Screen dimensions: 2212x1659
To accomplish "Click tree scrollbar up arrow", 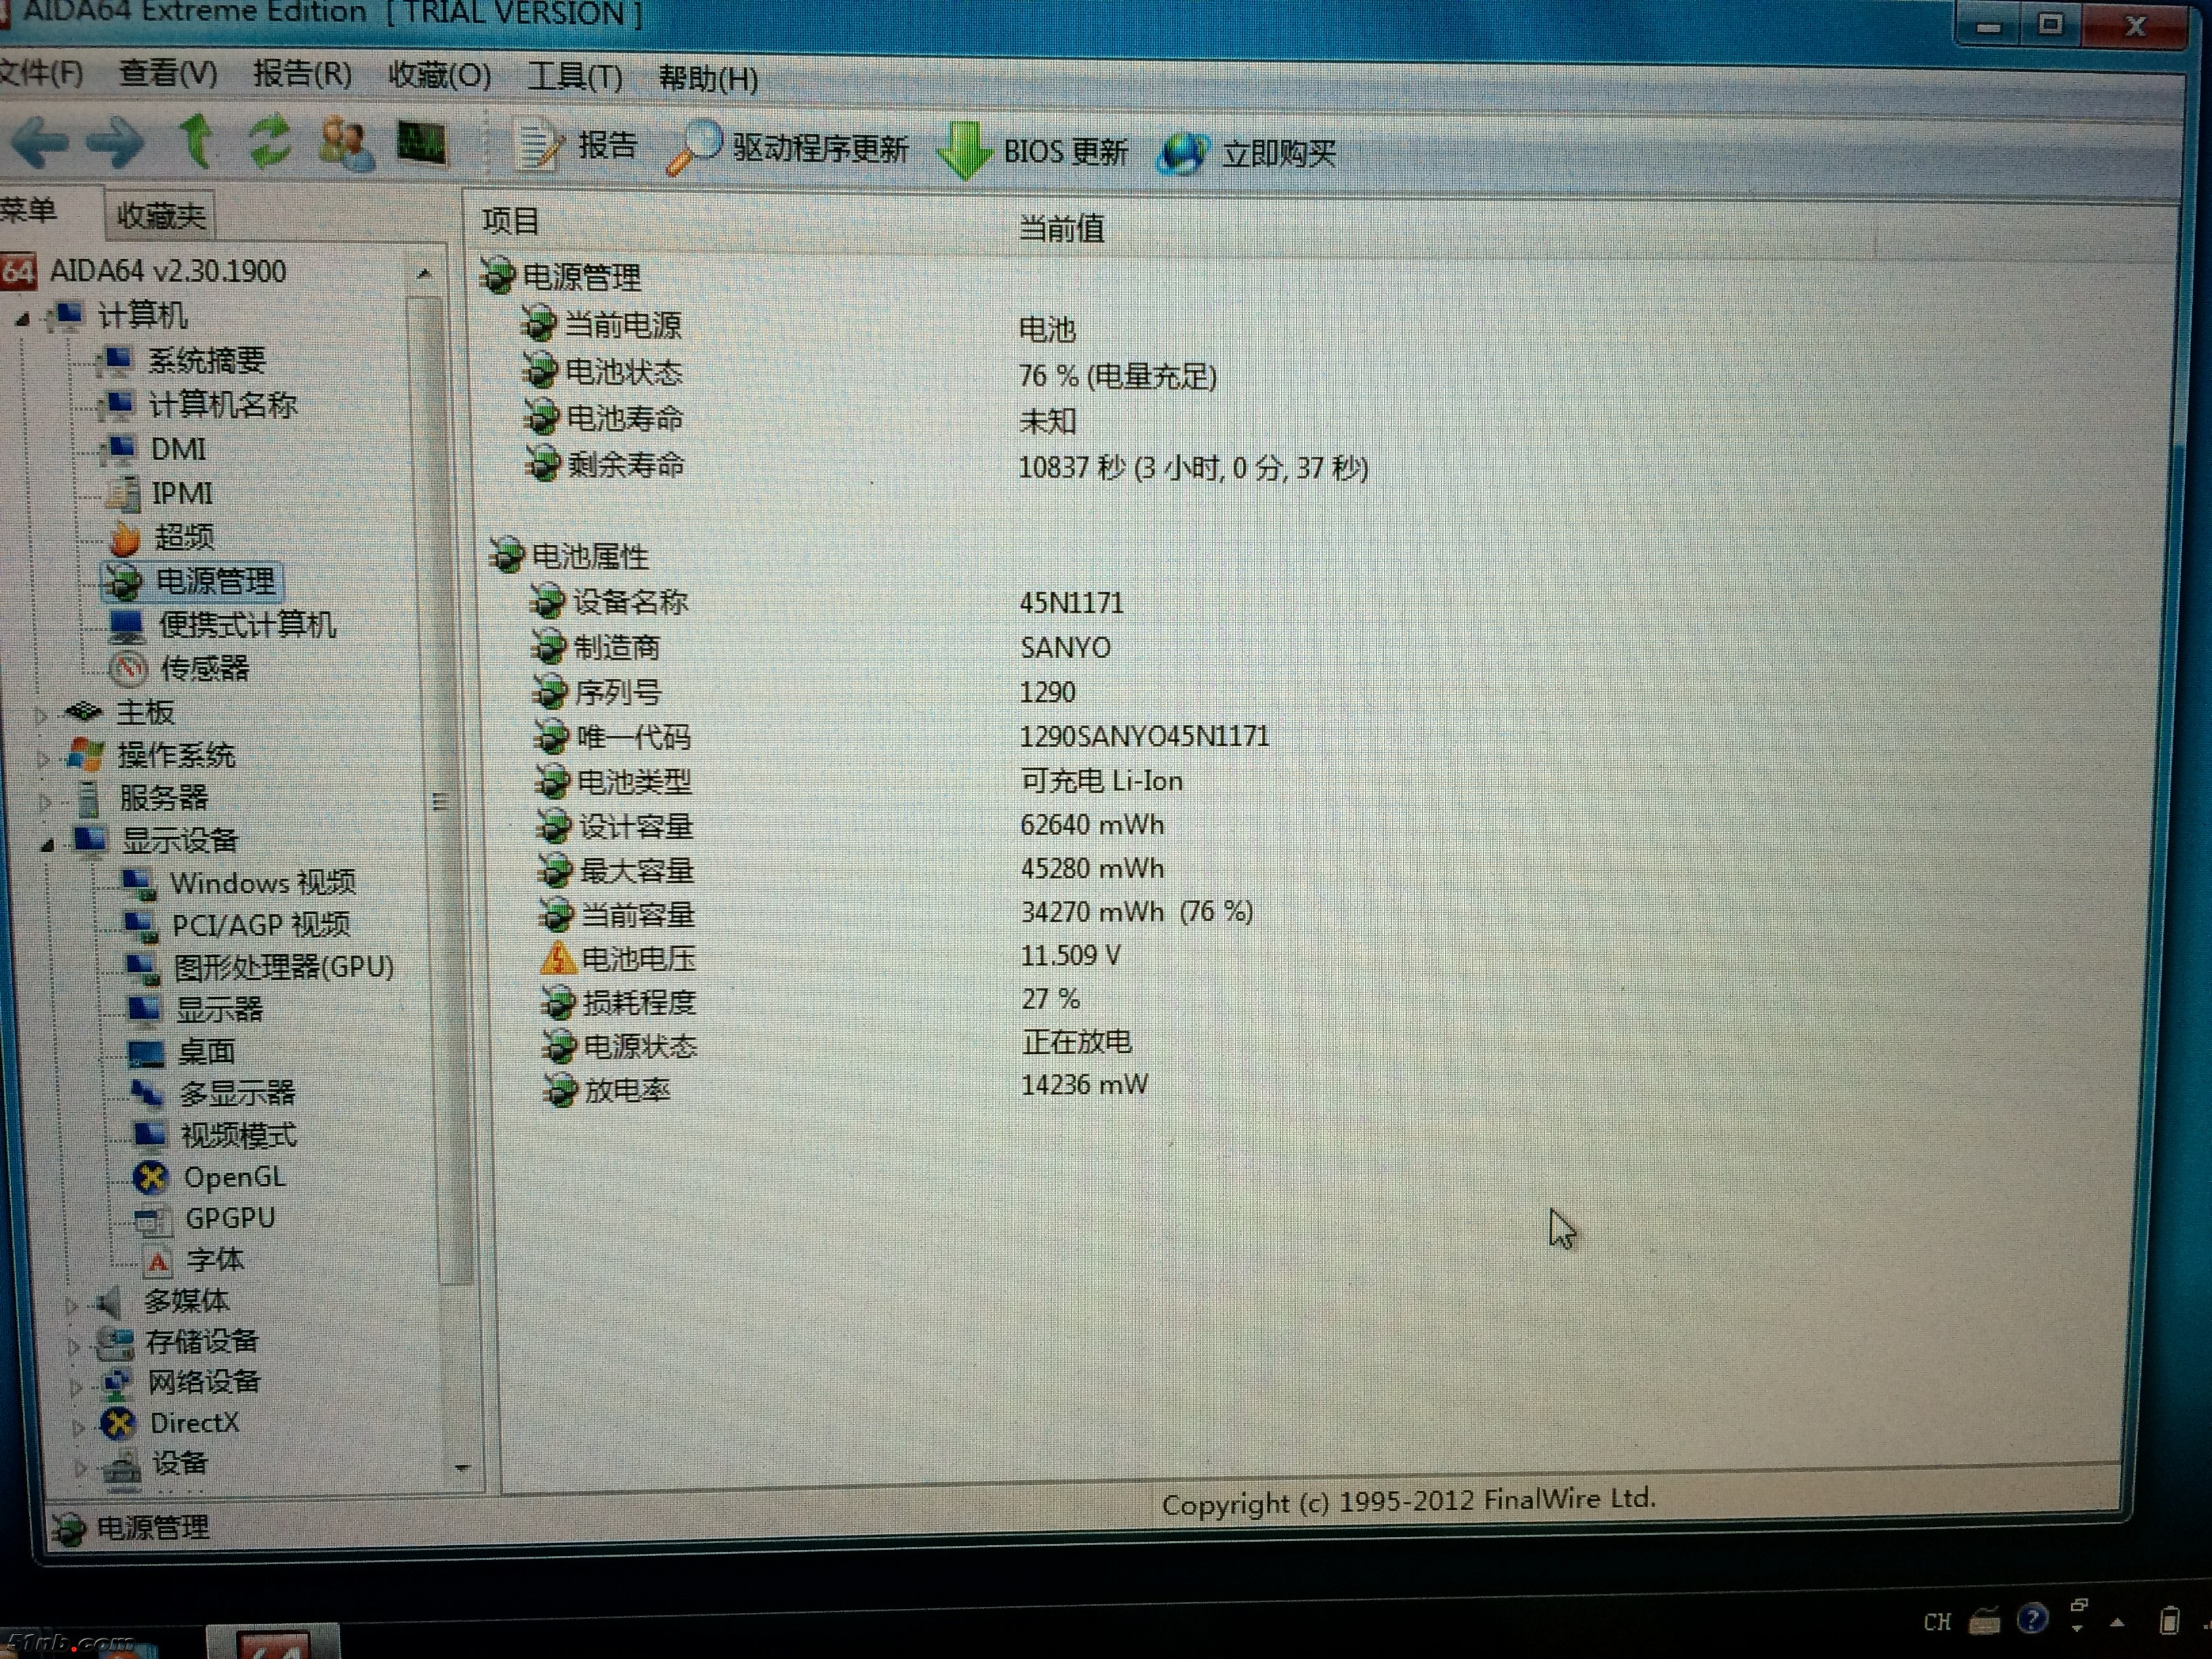I will click(424, 273).
